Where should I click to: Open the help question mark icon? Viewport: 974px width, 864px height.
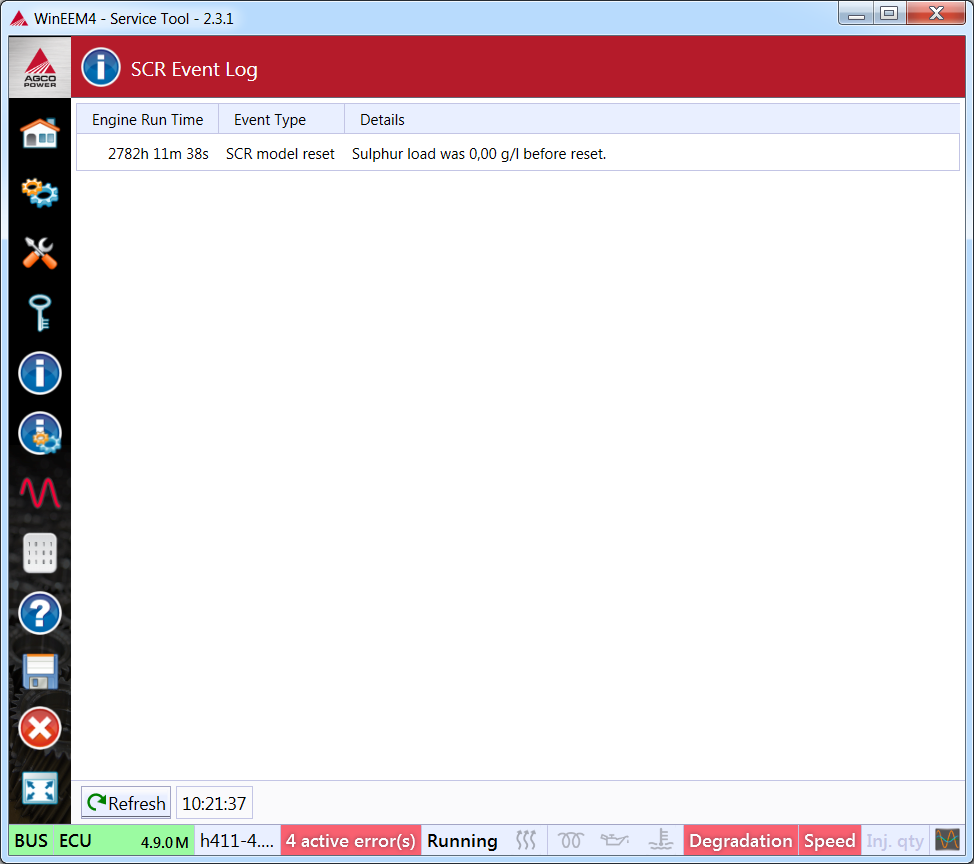tap(40, 613)
